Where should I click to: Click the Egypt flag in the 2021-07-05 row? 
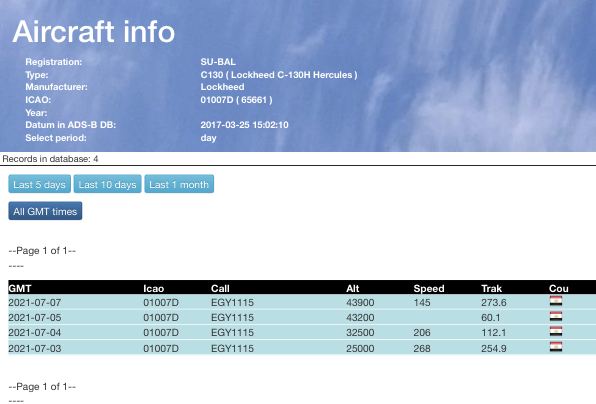point(556,317)
